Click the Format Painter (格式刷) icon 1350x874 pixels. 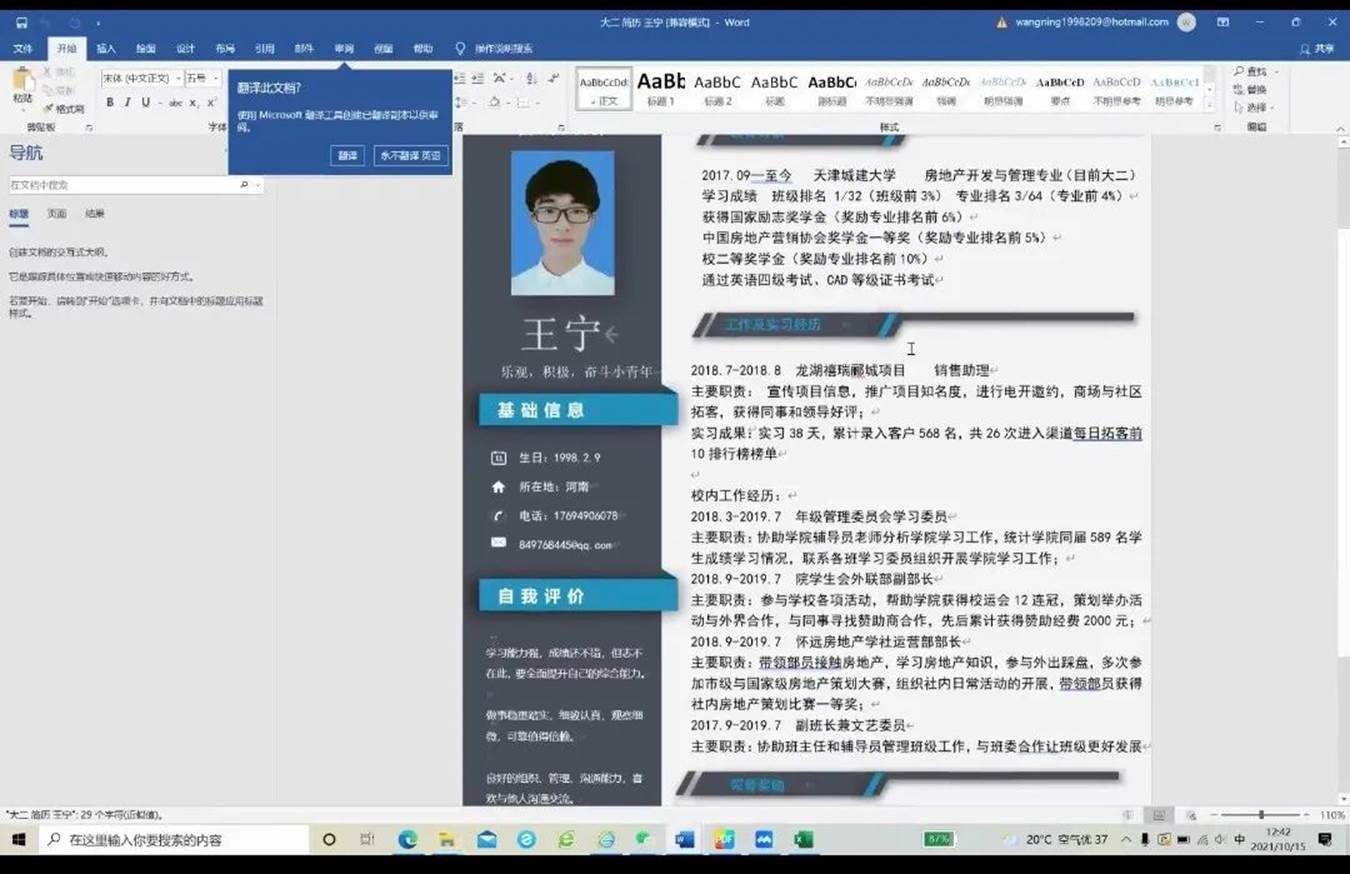(64, 108)
